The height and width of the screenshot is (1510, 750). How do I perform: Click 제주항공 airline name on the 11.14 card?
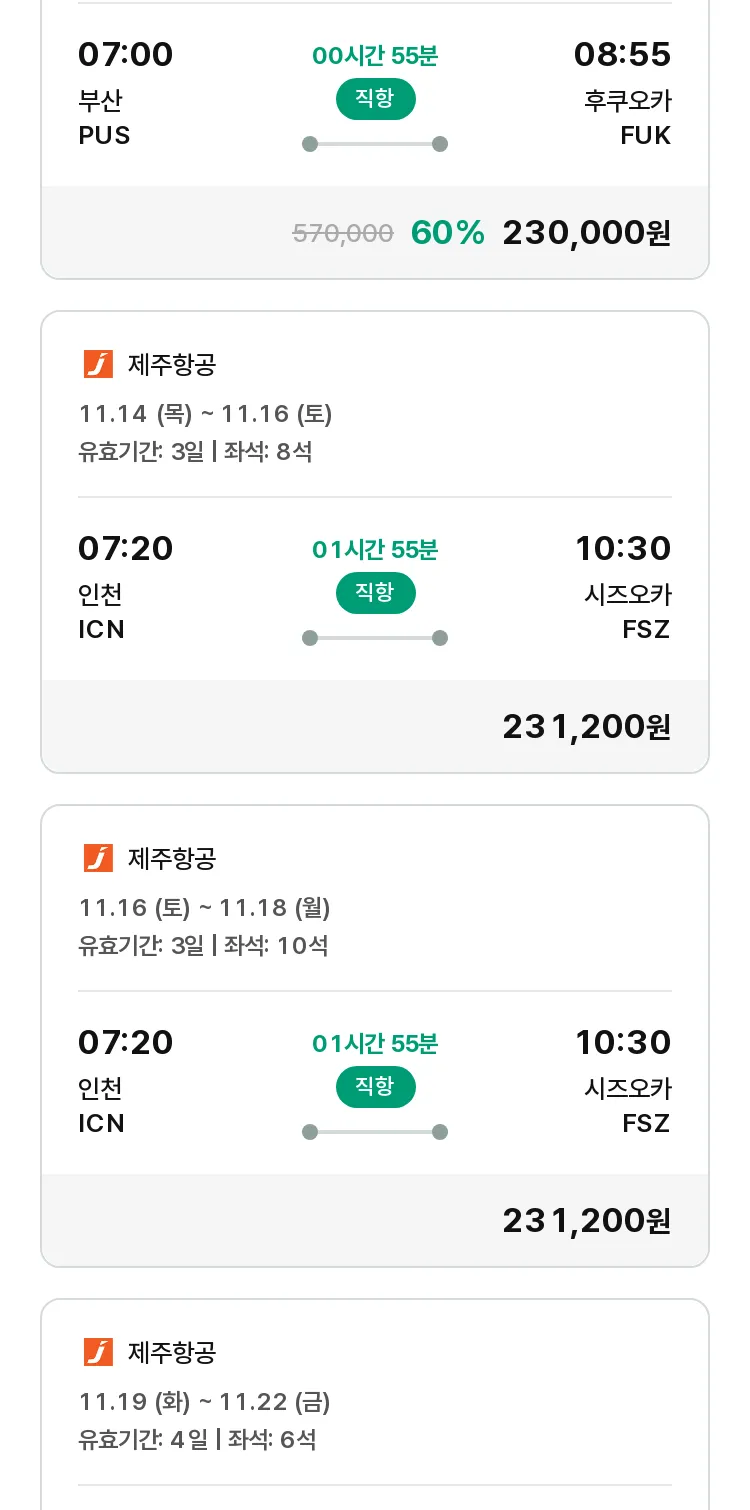click(172, 364)
